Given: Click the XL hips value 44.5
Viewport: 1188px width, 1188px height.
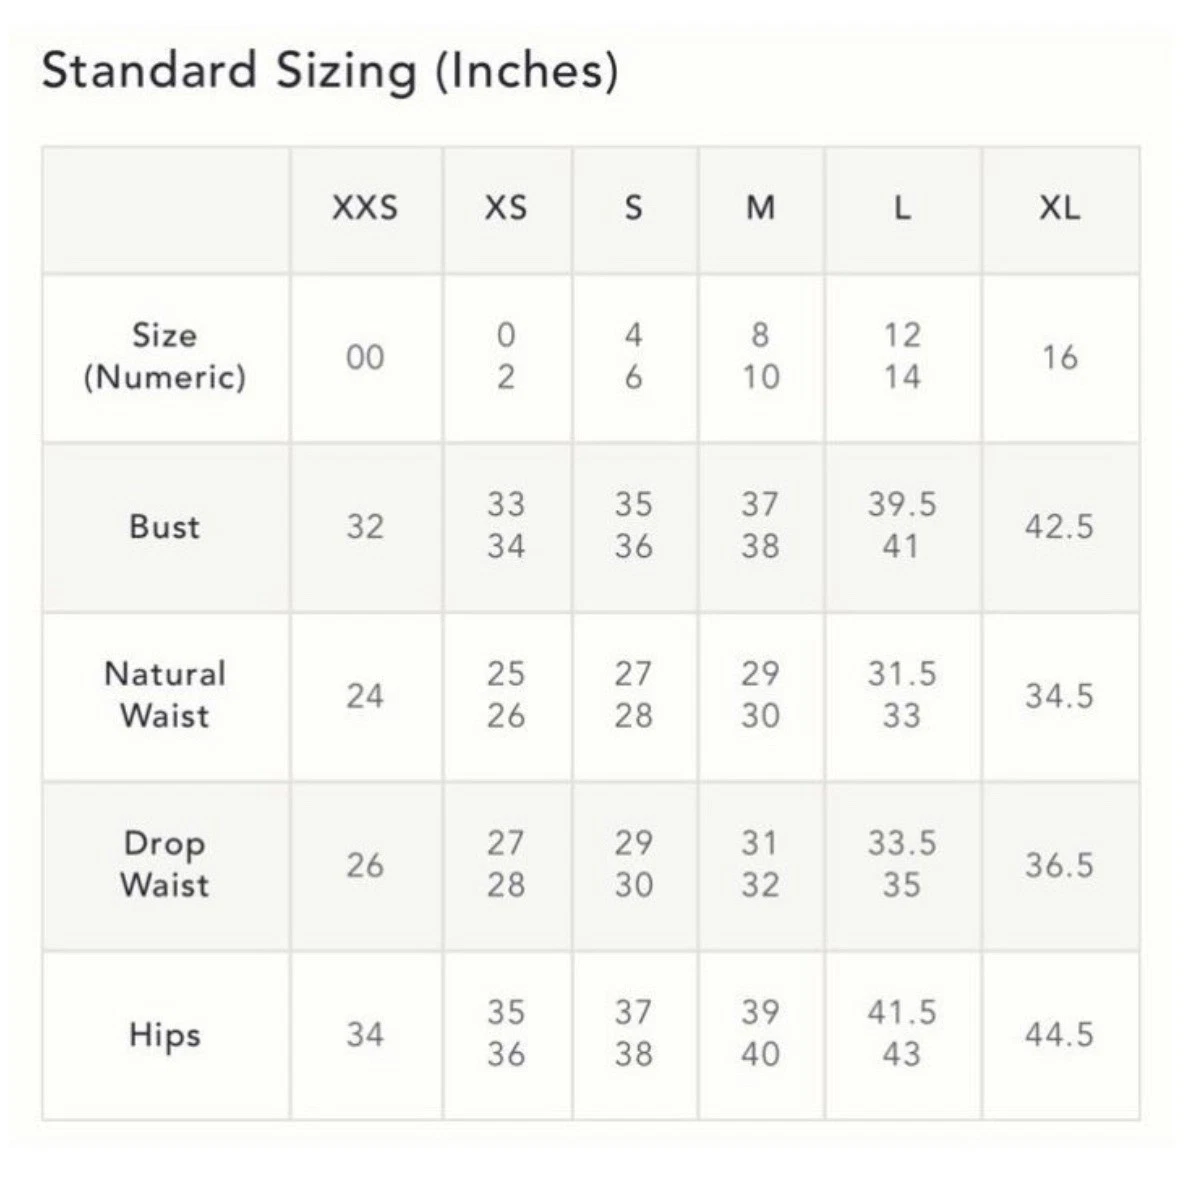Looking at the screenshot, I should (1059, 1034).
